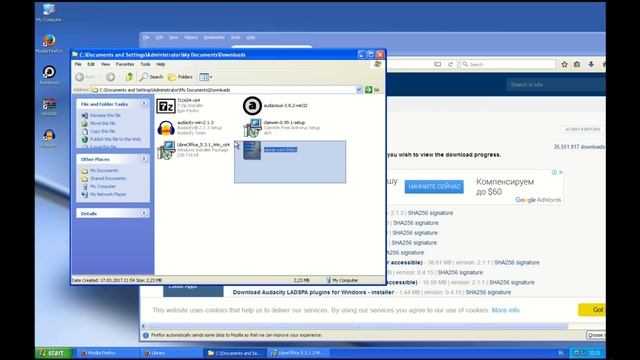This screenshot has width=640, height=360.
Task: Open My Computer in Other Places
Action: tap(103, 187)
